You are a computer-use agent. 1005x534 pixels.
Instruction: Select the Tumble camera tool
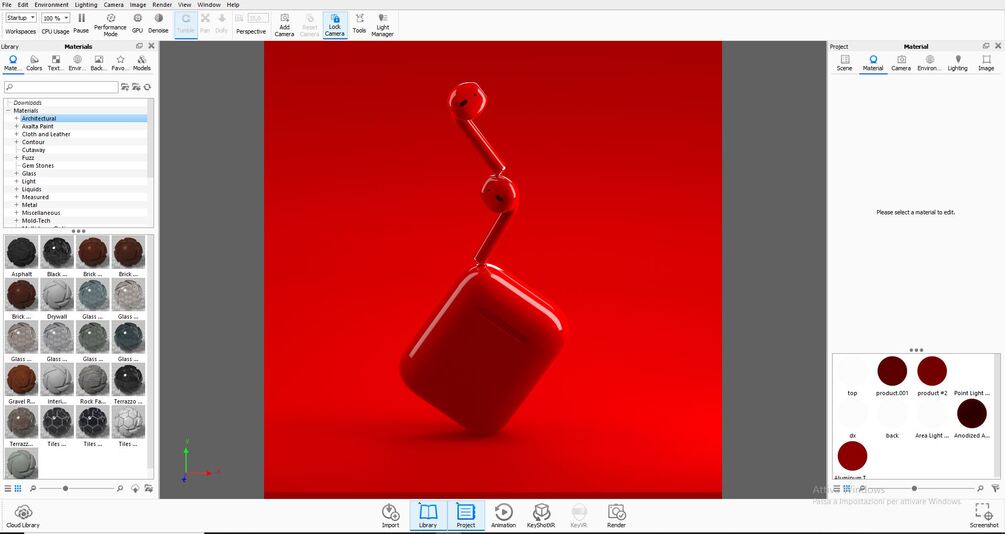click(186, 24)
